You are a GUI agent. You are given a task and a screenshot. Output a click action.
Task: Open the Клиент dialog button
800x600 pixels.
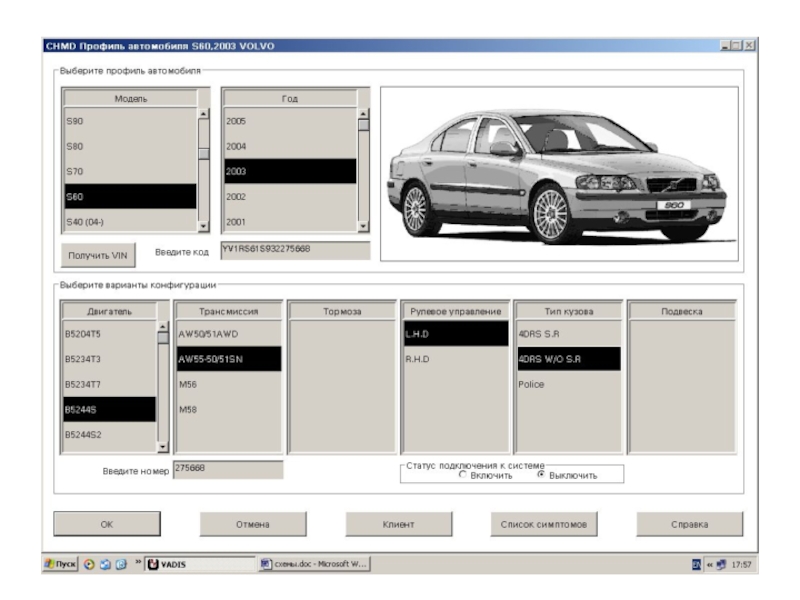point(398,524)
